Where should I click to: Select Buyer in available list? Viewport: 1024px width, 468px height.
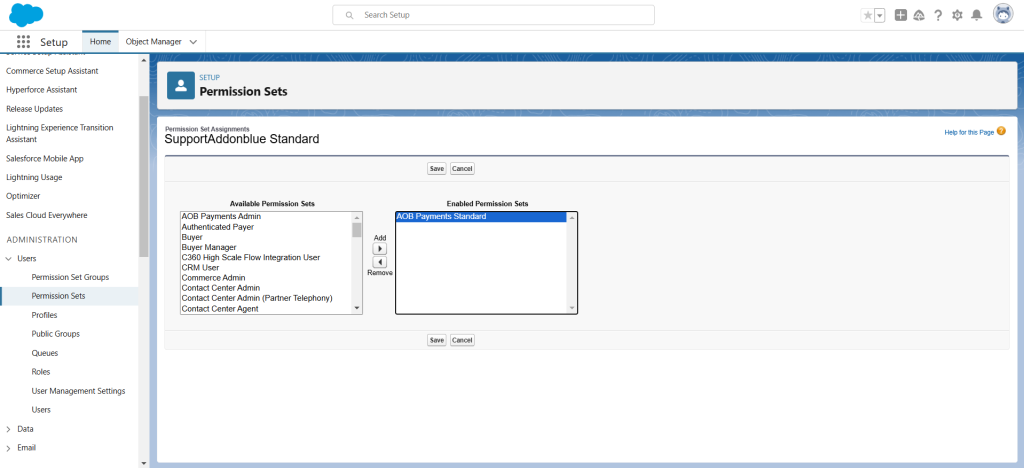pos(266,237)
